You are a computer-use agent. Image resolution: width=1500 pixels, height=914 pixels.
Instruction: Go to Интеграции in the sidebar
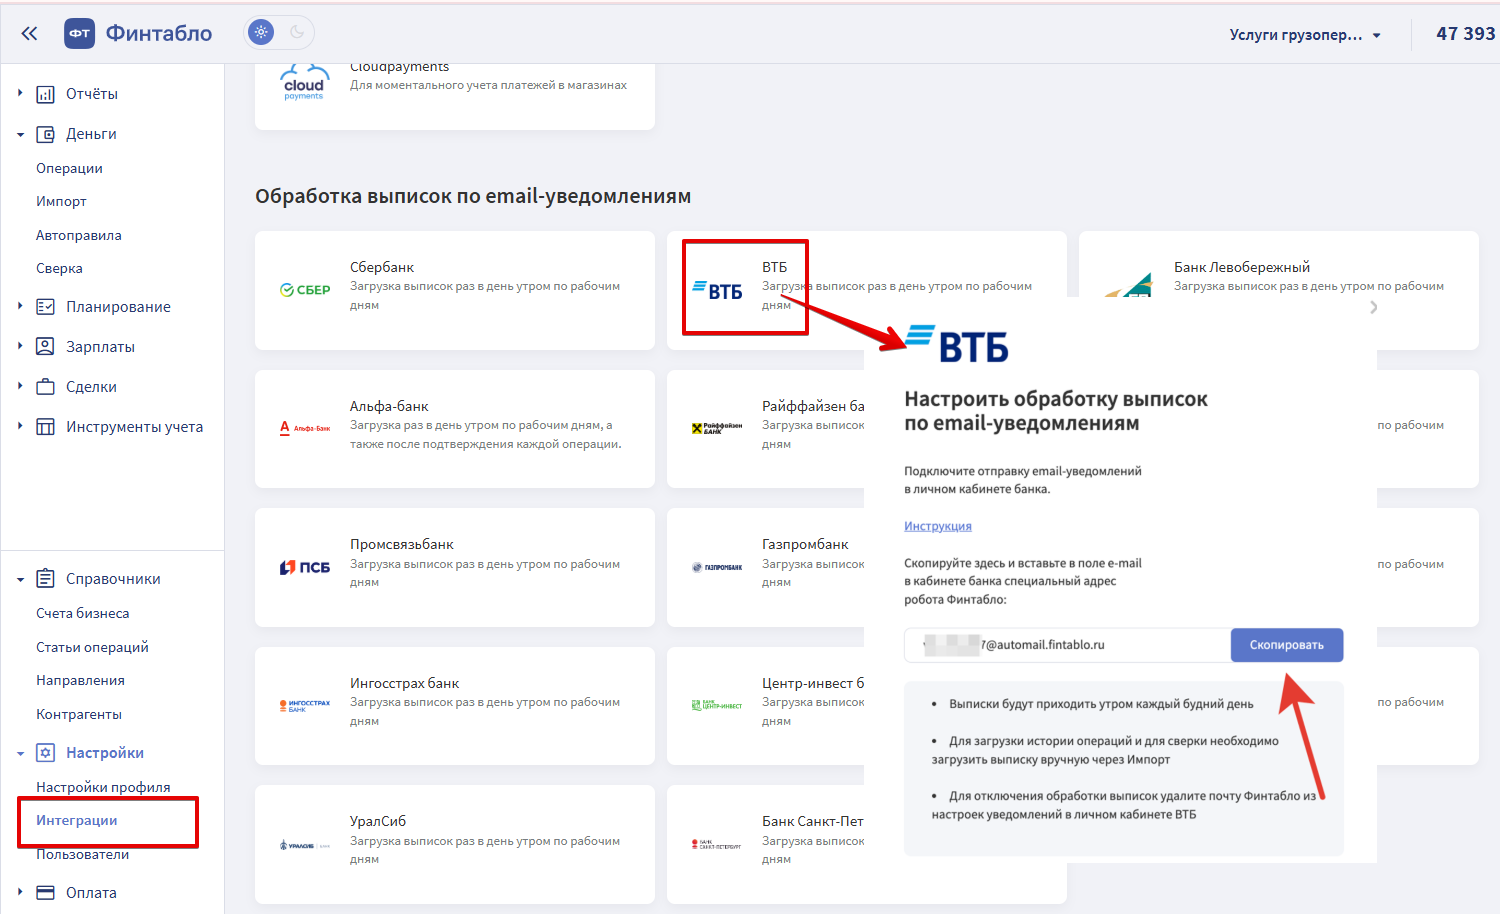(77, 820)
